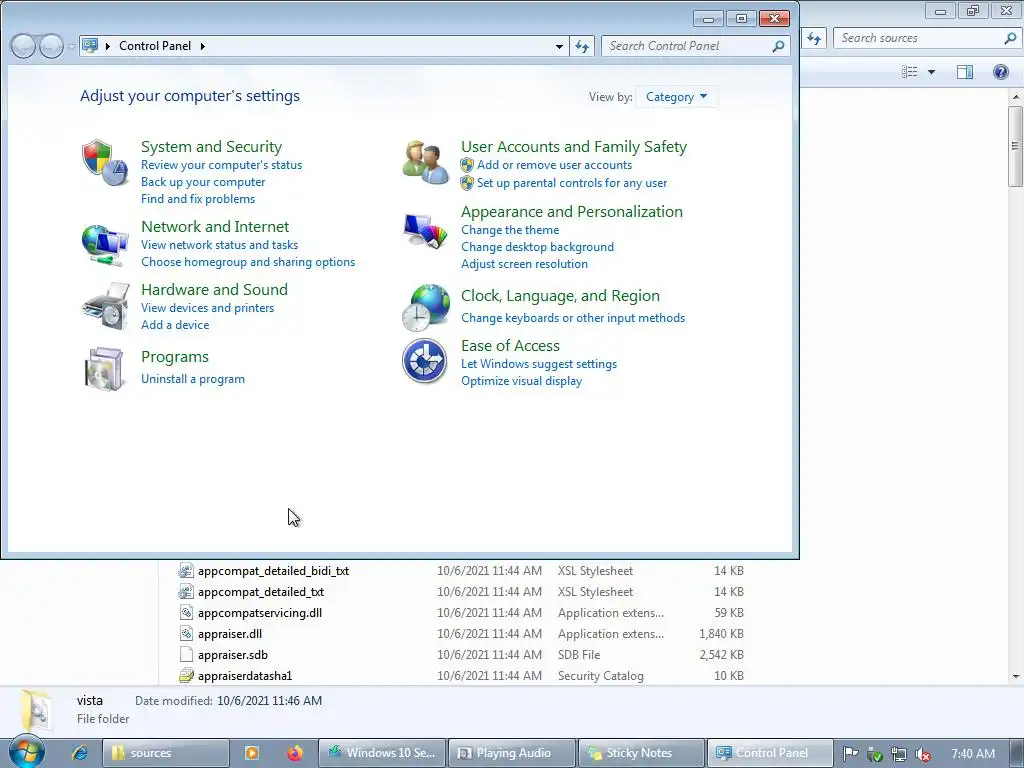Switch to the Playing Audio taskbar window
The width and height of the screenshot is (1024, 768).
(512, 753)
